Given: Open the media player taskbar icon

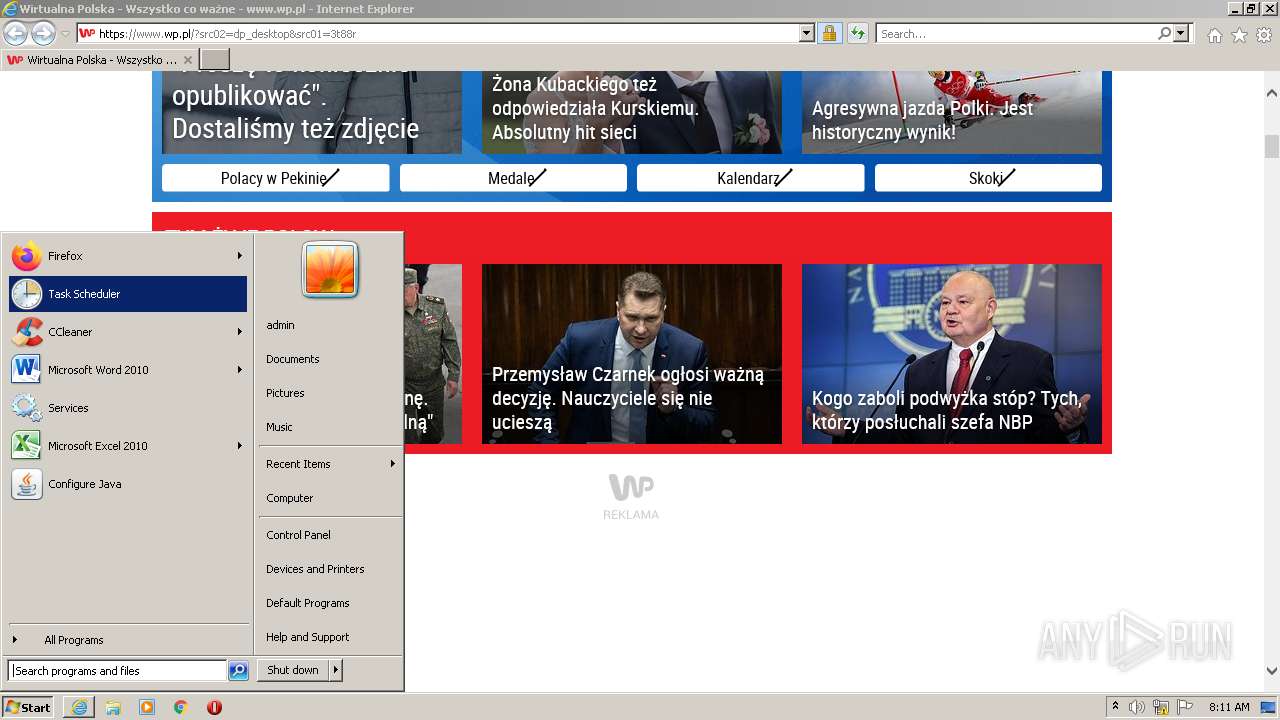Looking at the screenshot, I should coord(147,707).
